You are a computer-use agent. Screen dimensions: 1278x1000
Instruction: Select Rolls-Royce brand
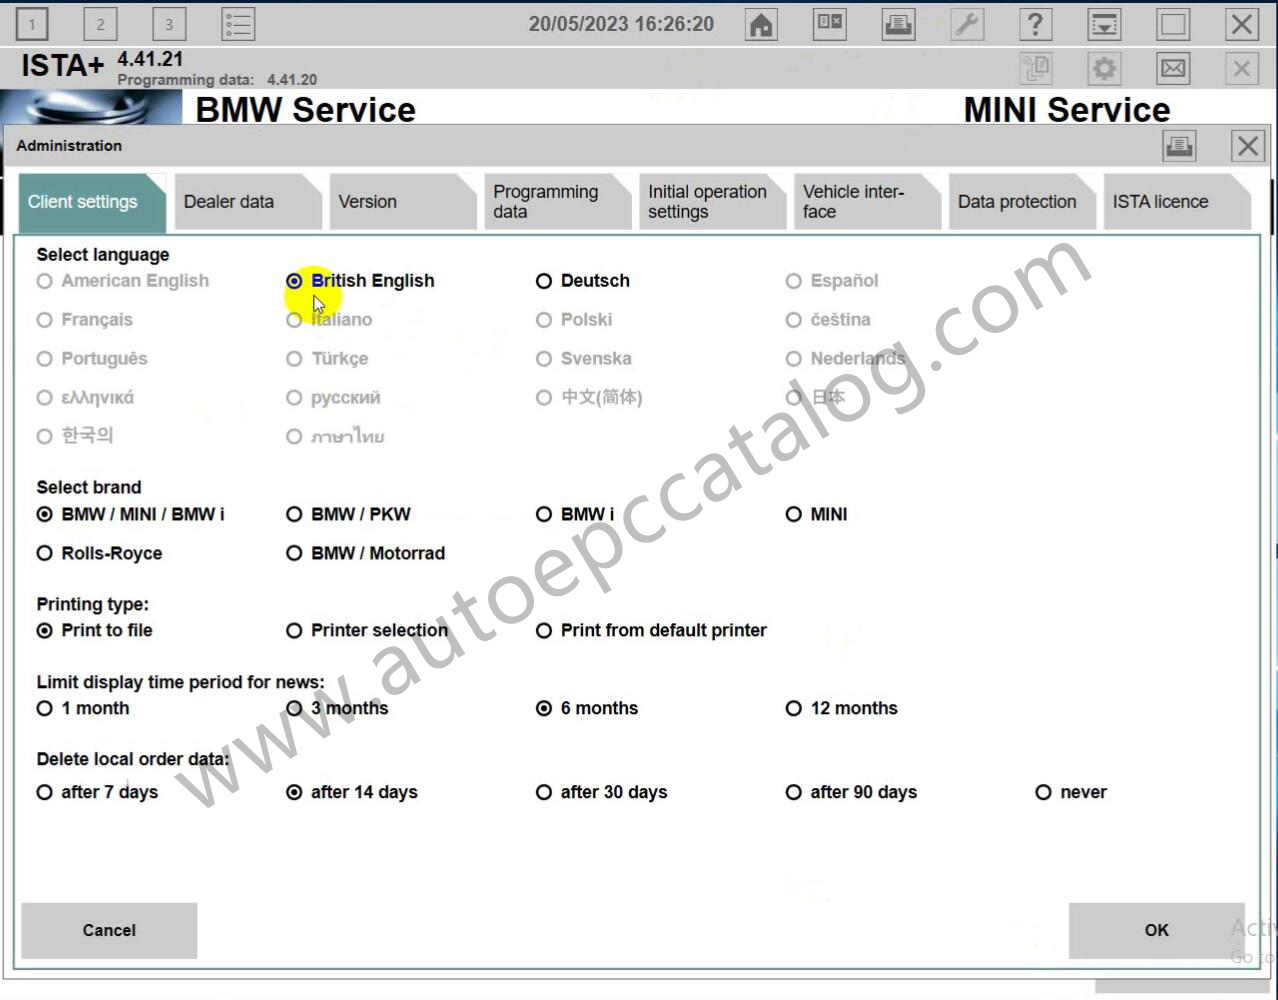[x=99, y=553]
